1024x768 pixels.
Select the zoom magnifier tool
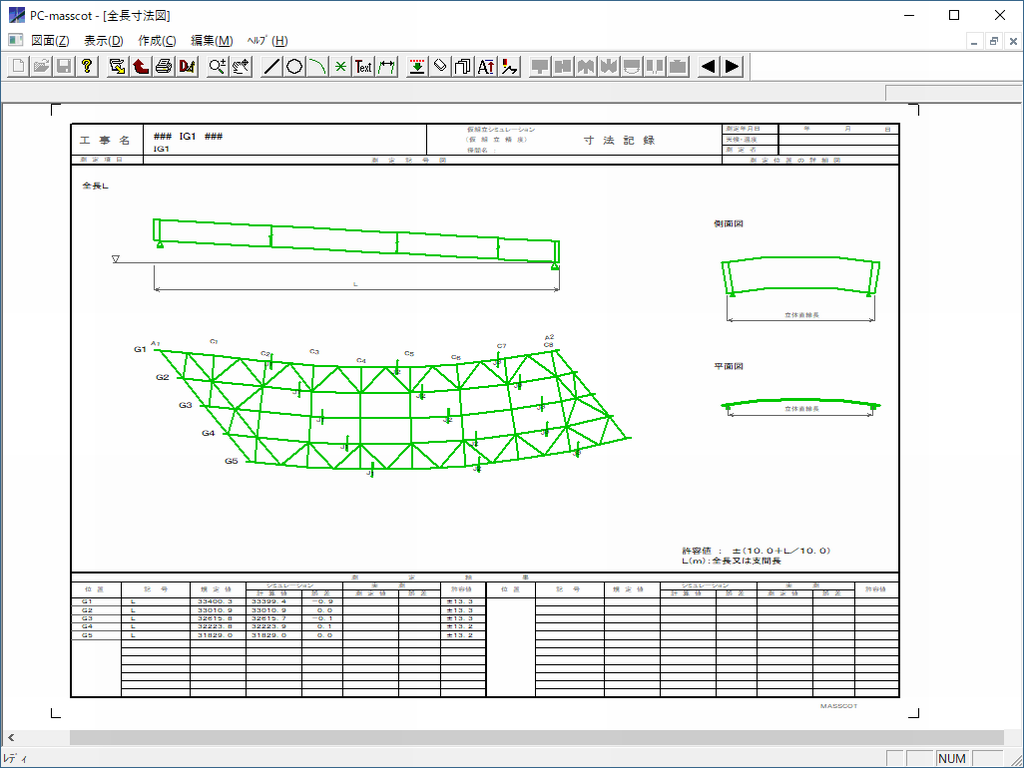click(x=216, y=67)
